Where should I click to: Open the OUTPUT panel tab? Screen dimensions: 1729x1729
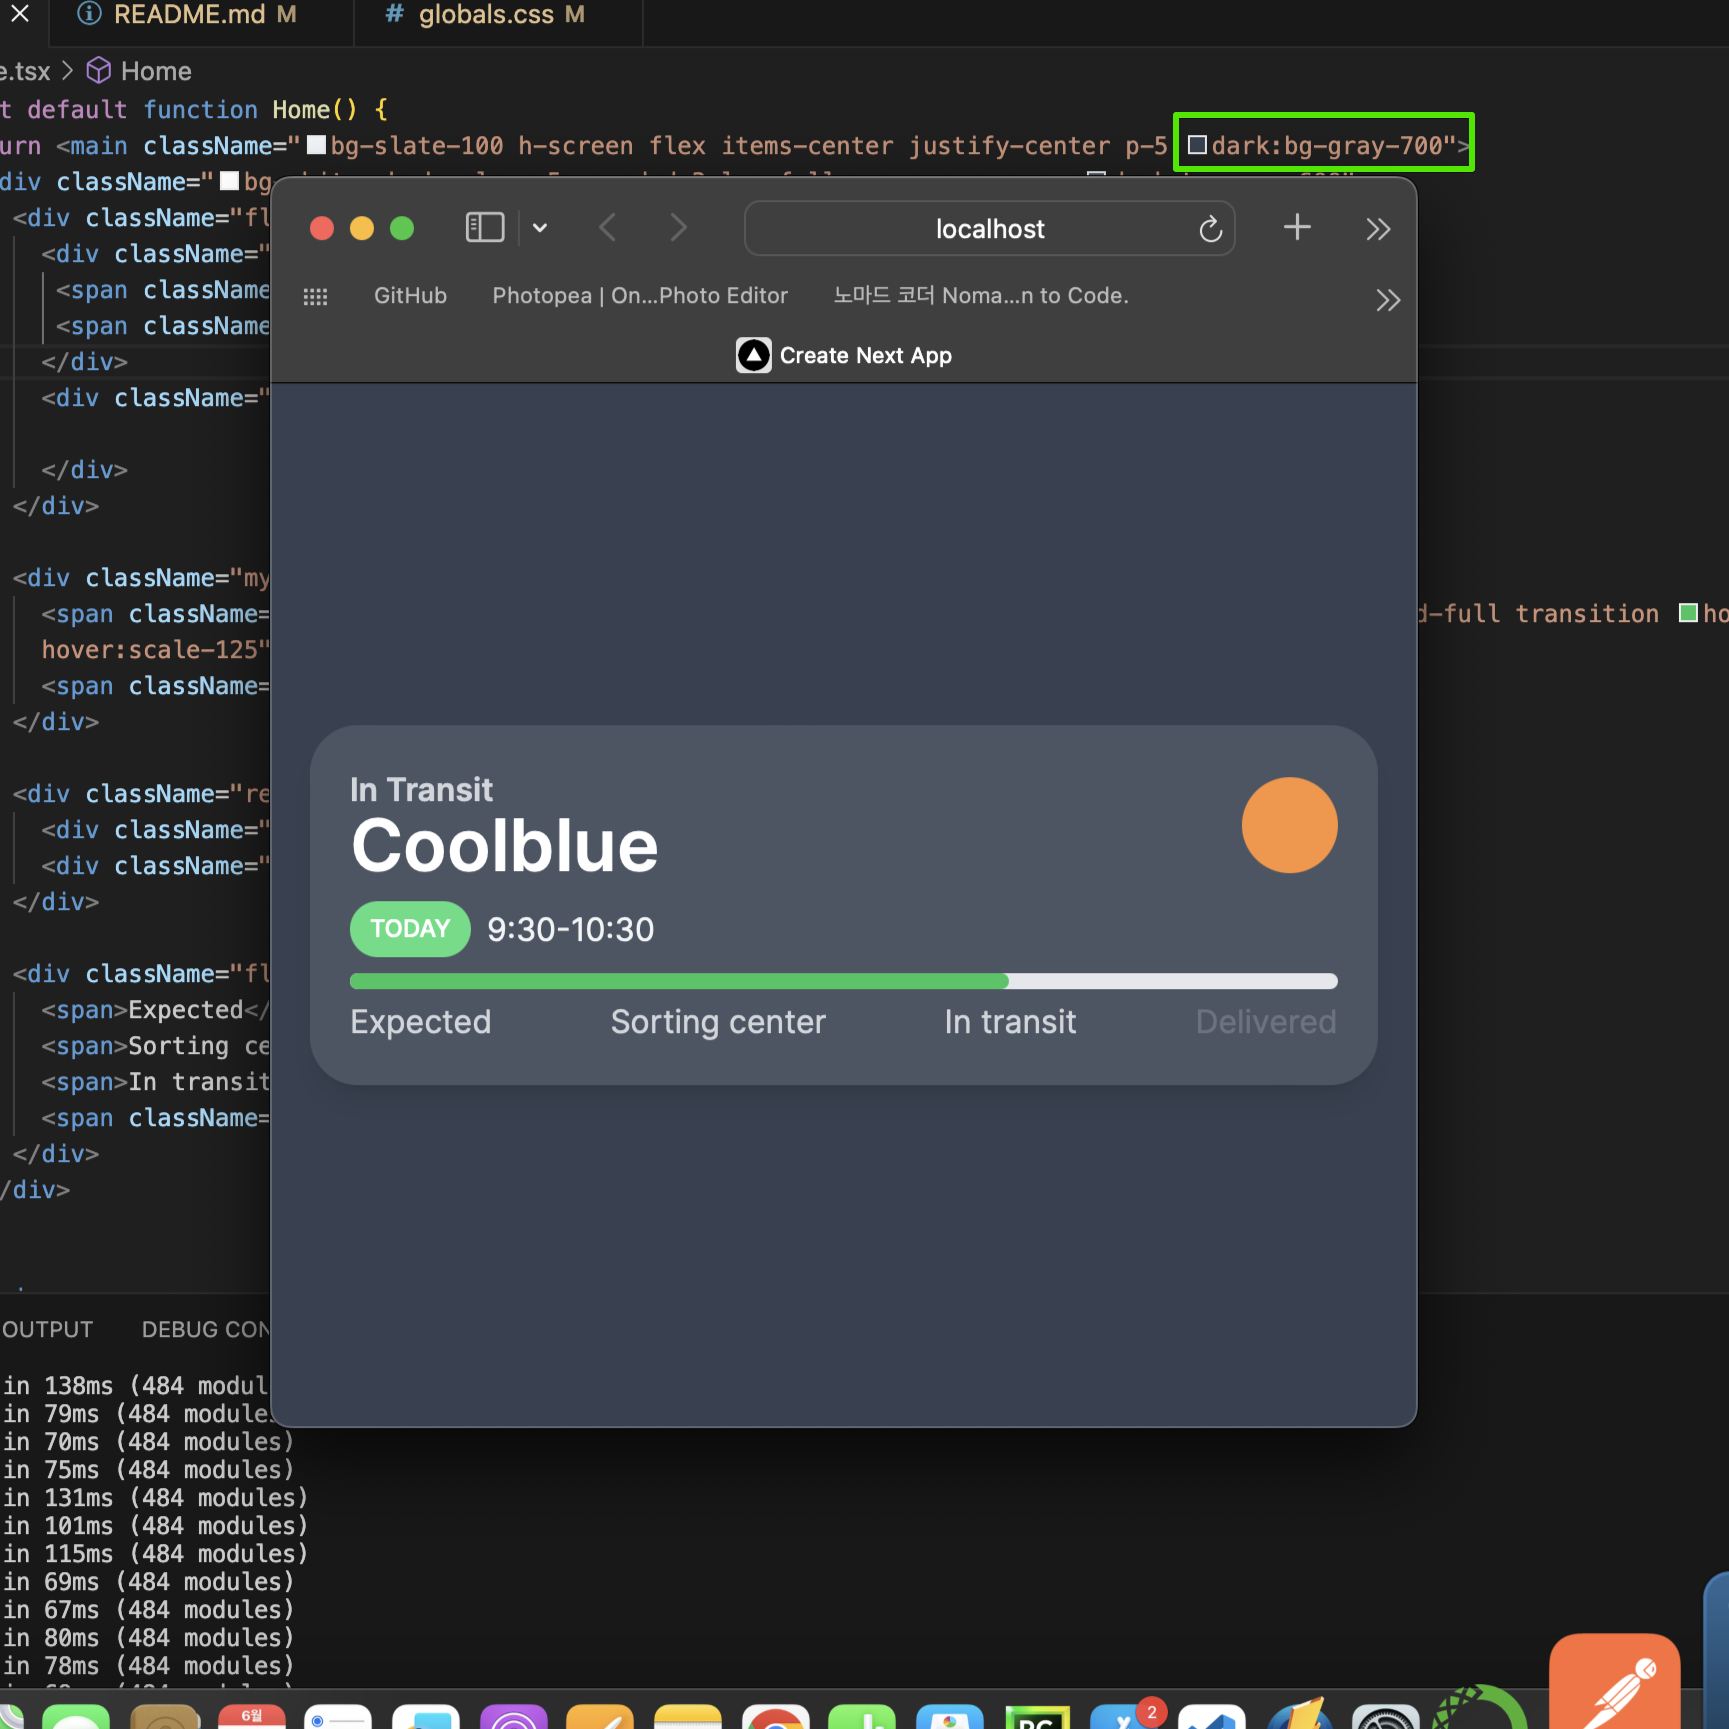(x=47, y=1329)
